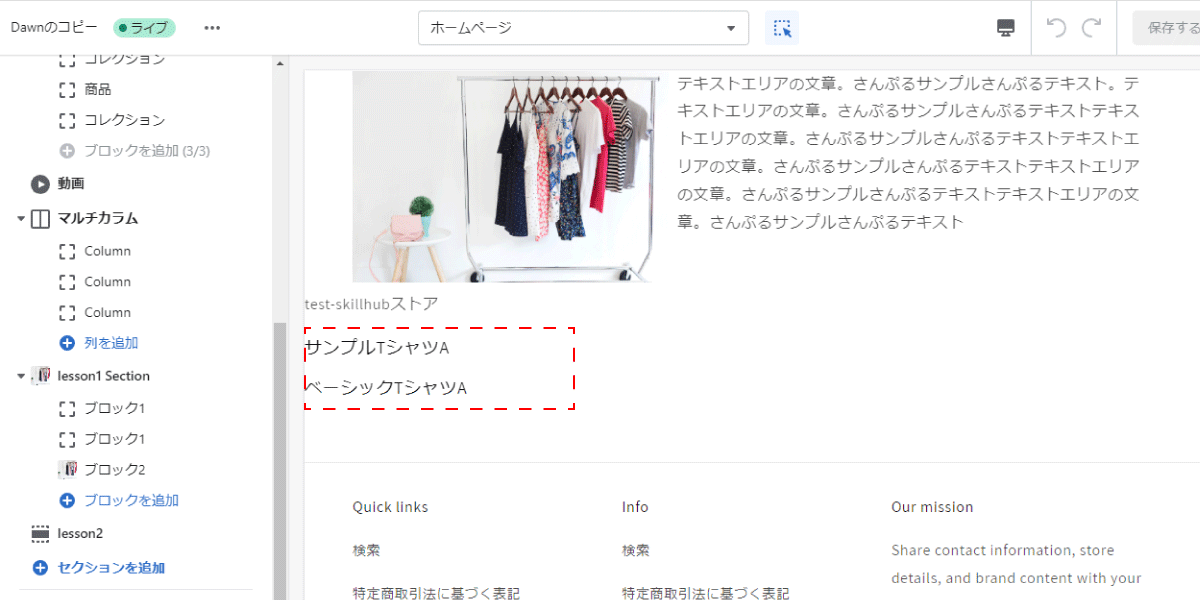1200x600 pixels.
Task: Click the マルチカラム columns layout icon
Action: (40, 218)
